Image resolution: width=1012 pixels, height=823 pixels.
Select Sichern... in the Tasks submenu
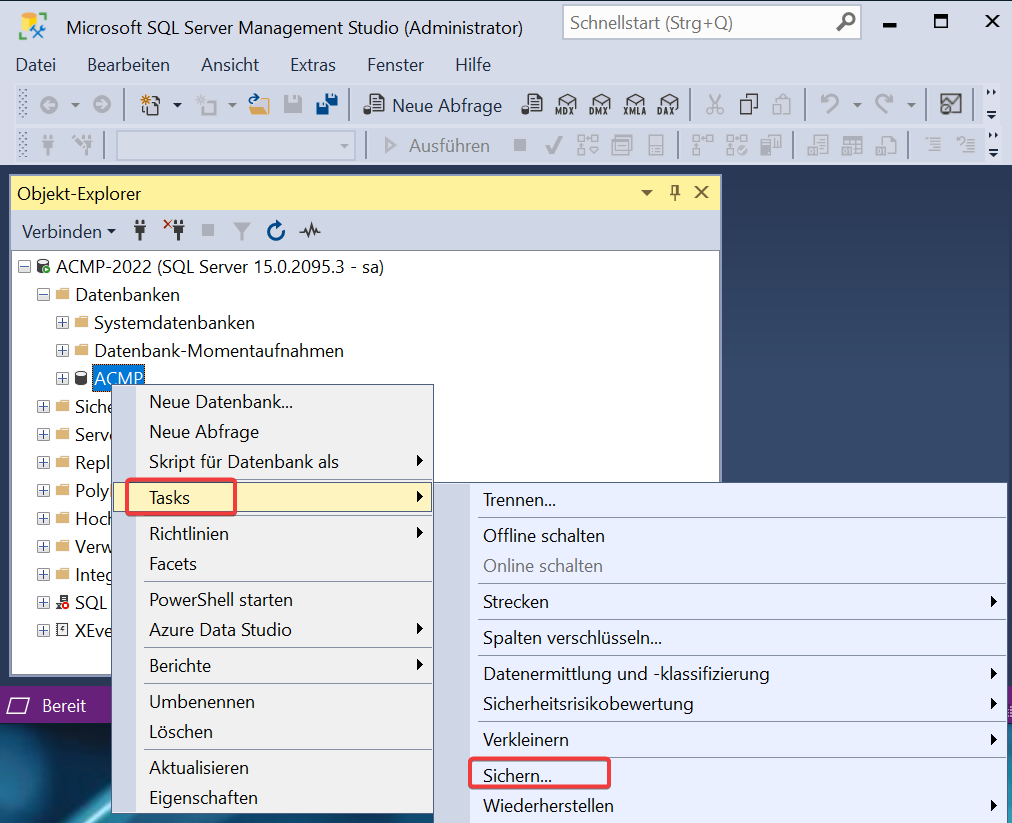[x=518, y=775]
